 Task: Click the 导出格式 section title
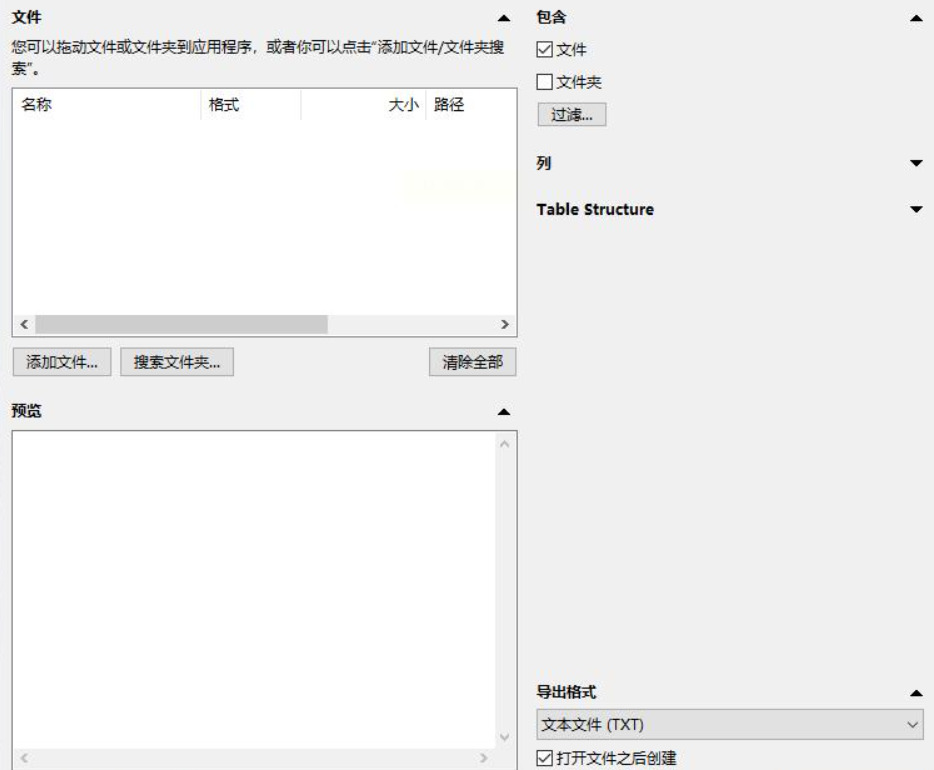pos(566,693)
